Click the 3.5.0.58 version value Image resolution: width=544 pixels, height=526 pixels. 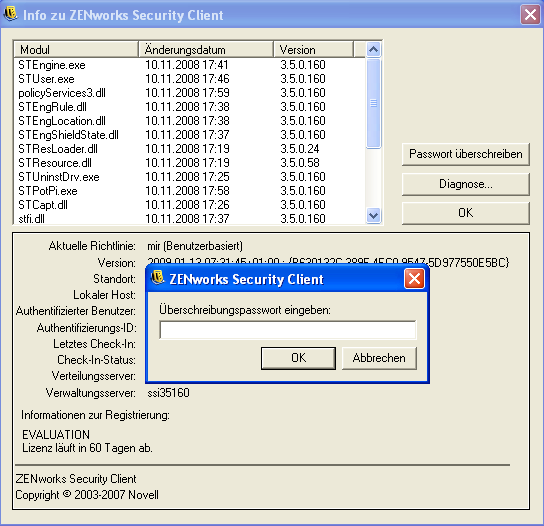tap(300, 163)
